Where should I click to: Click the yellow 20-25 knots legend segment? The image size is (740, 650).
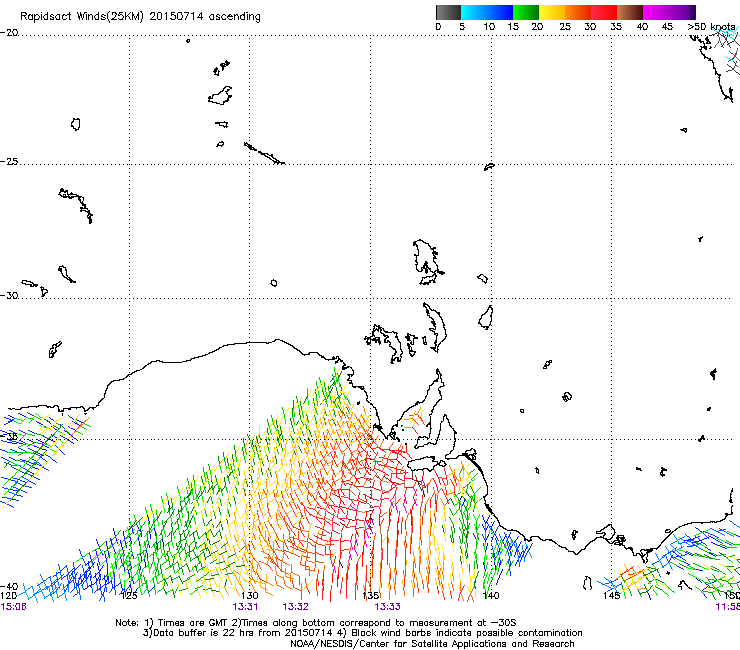(552, 12)
